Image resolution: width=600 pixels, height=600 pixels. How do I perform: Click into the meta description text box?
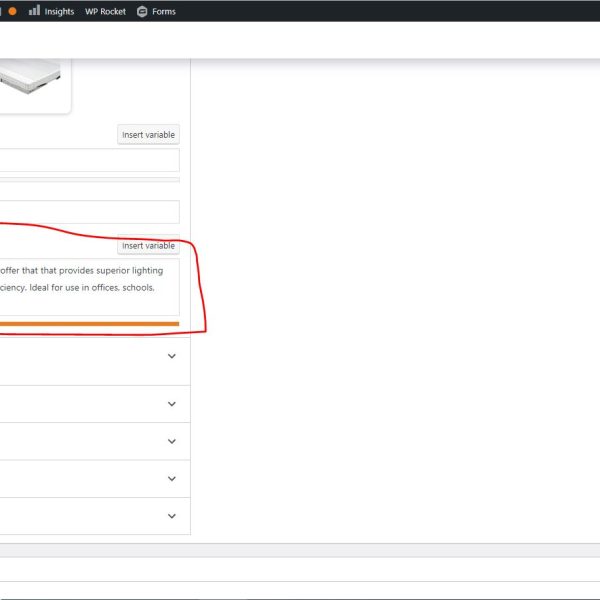tap(90, 288)
